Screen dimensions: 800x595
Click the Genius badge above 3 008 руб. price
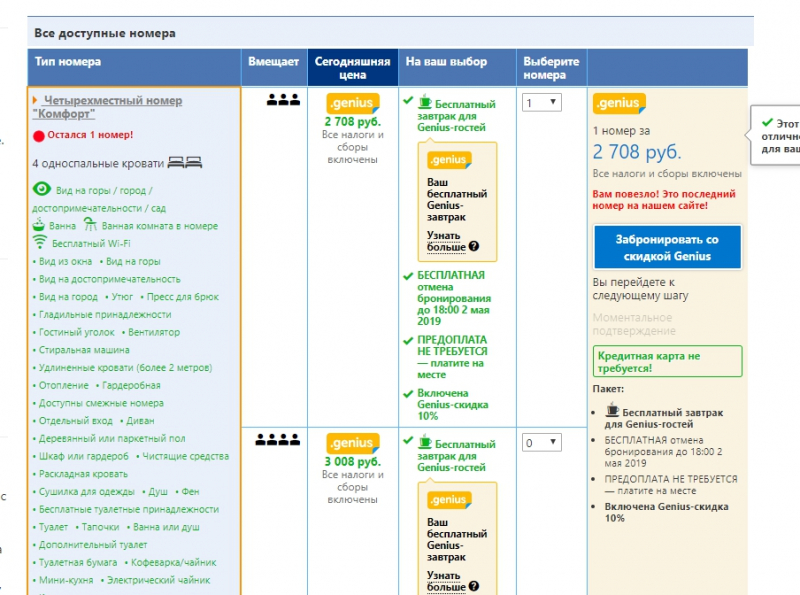click(352, 443)
